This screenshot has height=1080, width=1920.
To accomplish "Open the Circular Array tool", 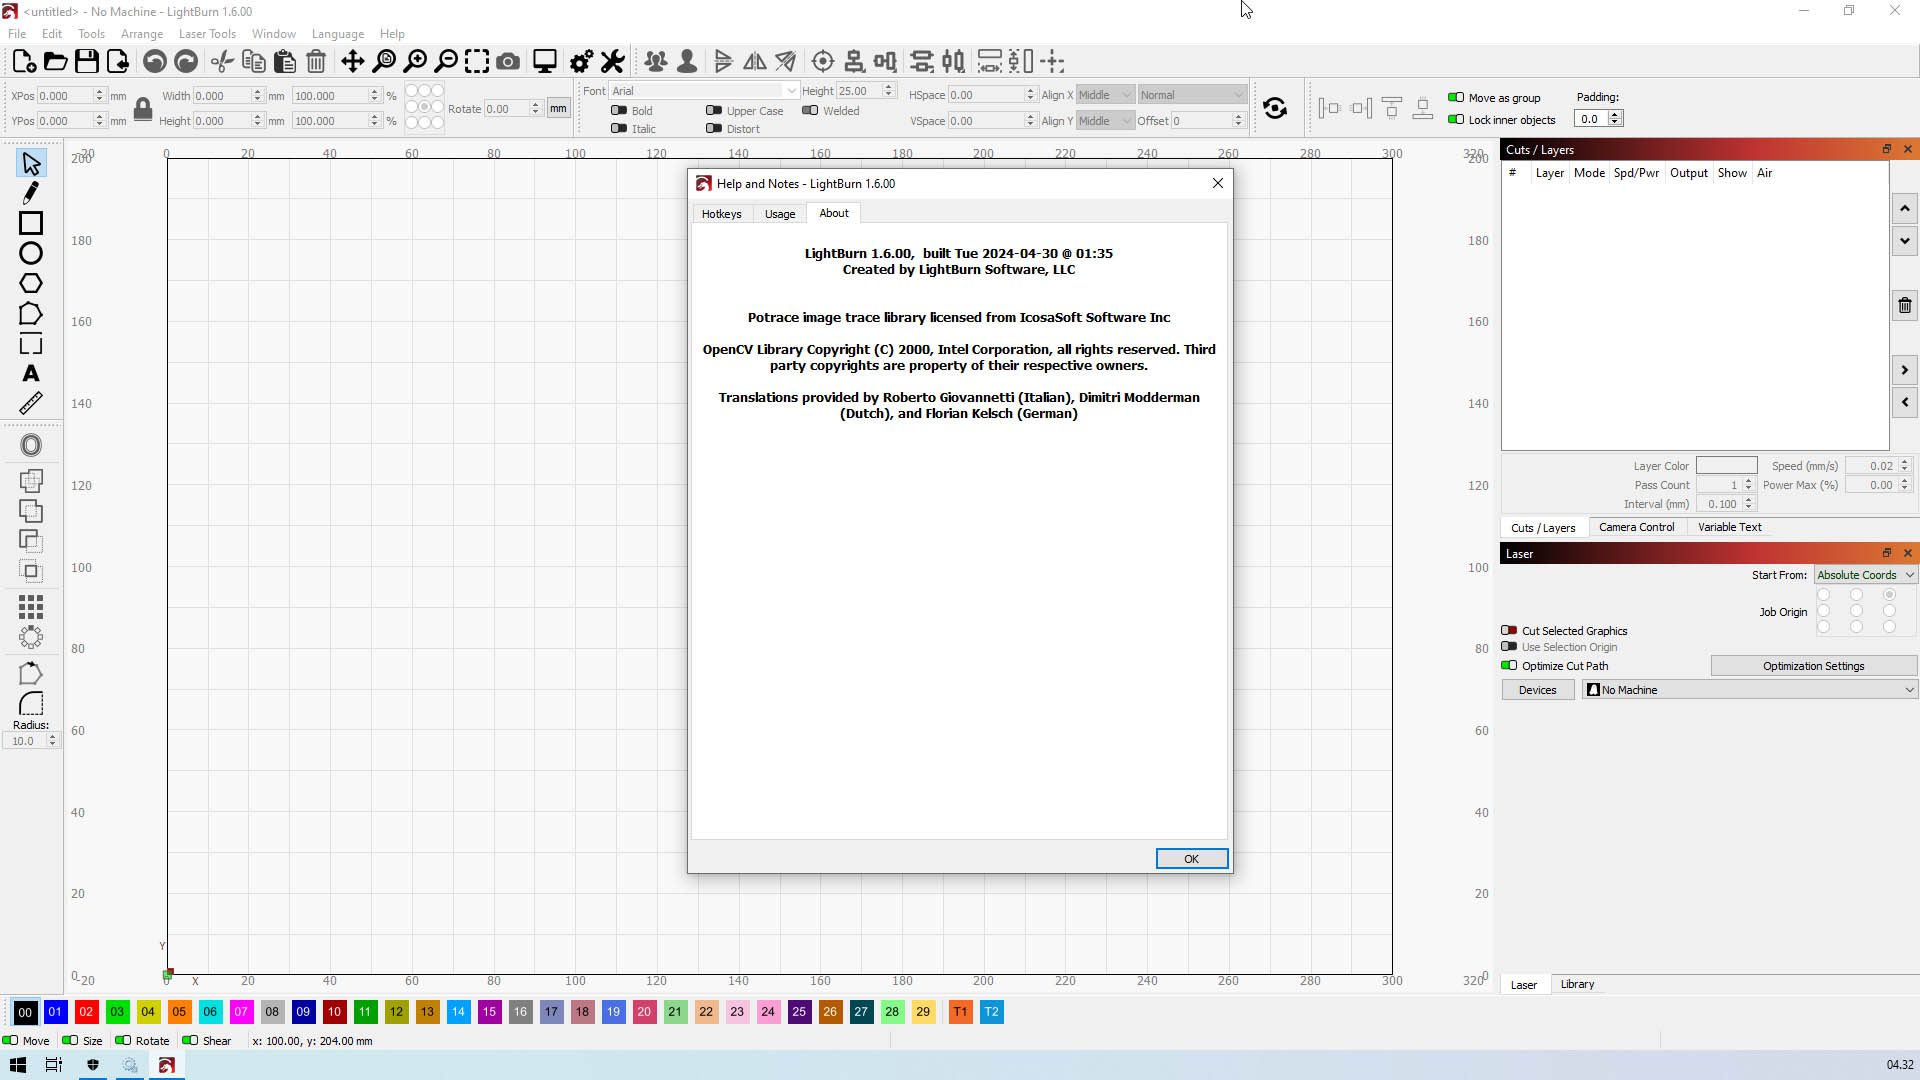I will point(31,637).
